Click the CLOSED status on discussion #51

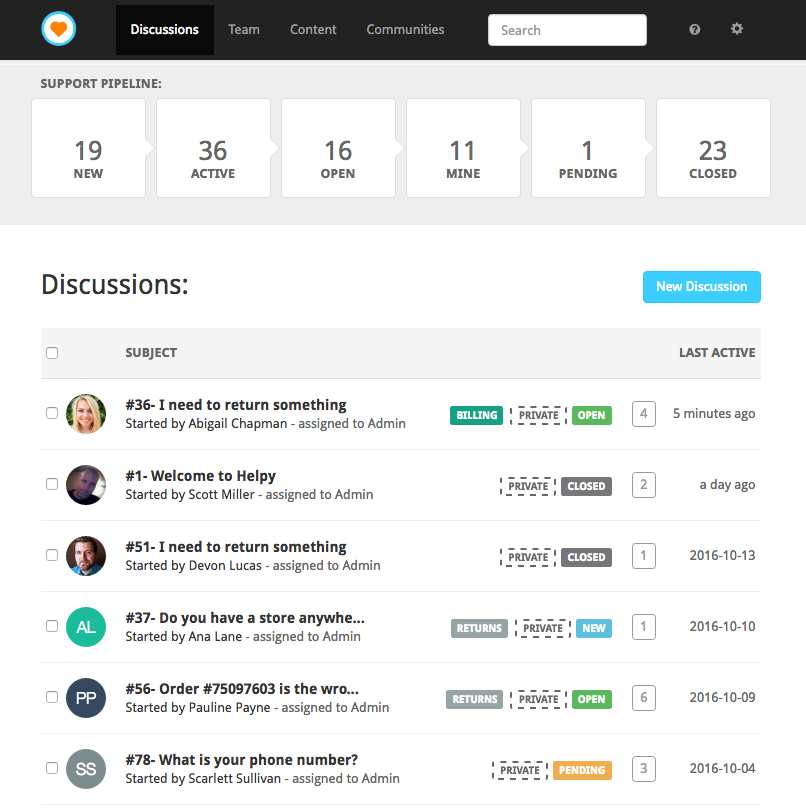(x=586, y=558)
